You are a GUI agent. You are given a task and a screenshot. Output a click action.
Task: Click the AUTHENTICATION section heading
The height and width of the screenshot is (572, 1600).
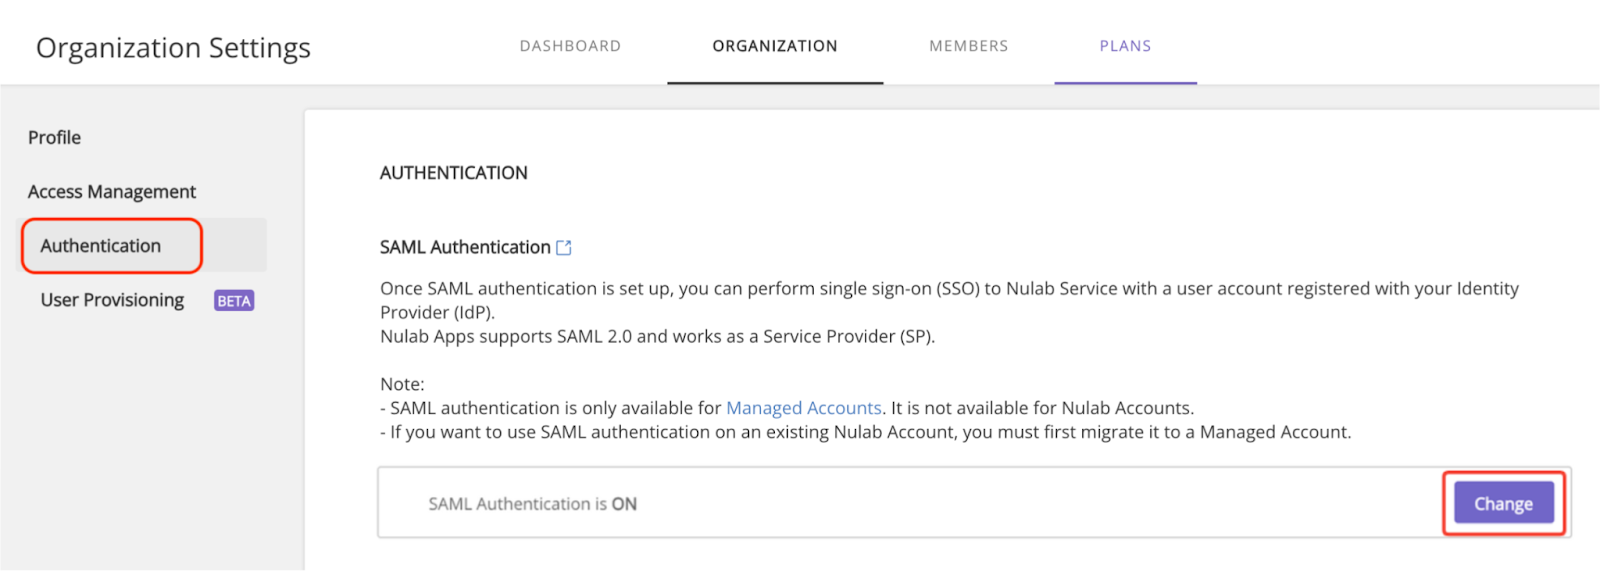(x=454, y=173)
